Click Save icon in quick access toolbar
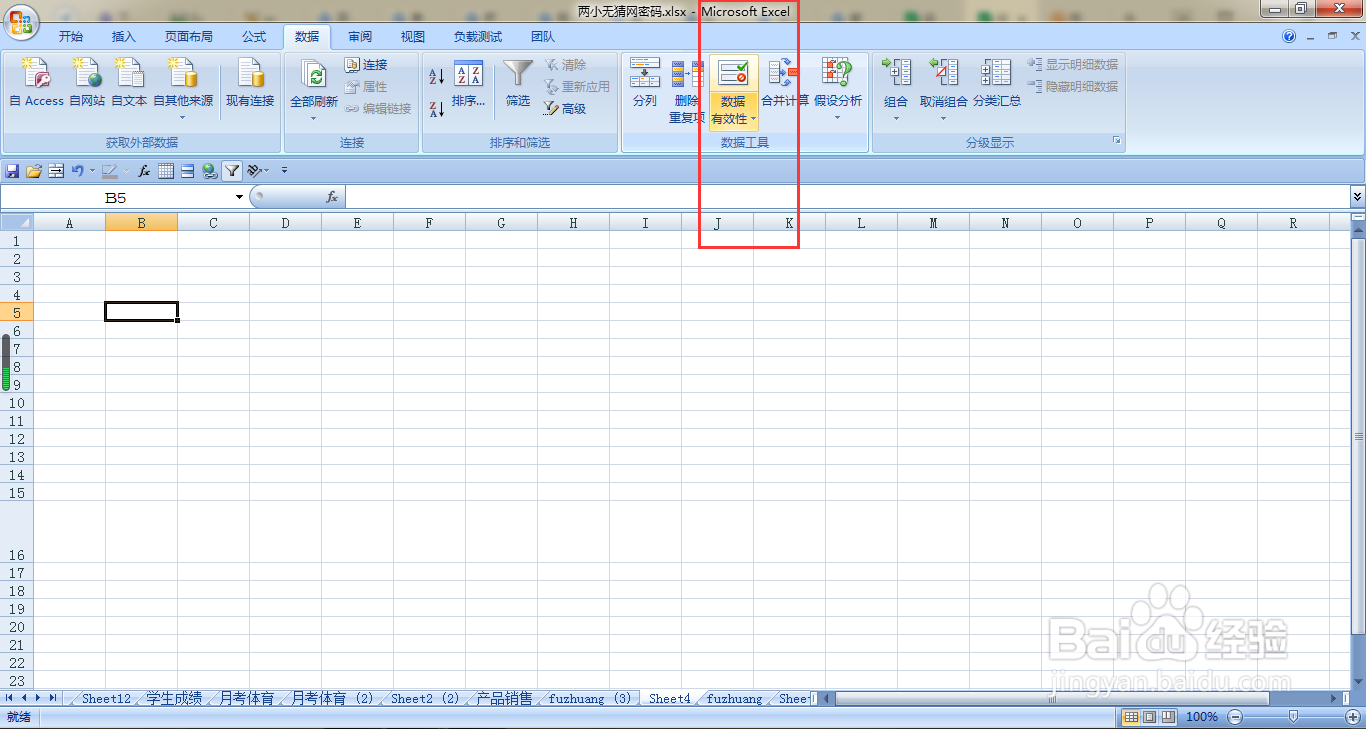This screenshot has height=729, width=1366. click(x=13, y=171)
